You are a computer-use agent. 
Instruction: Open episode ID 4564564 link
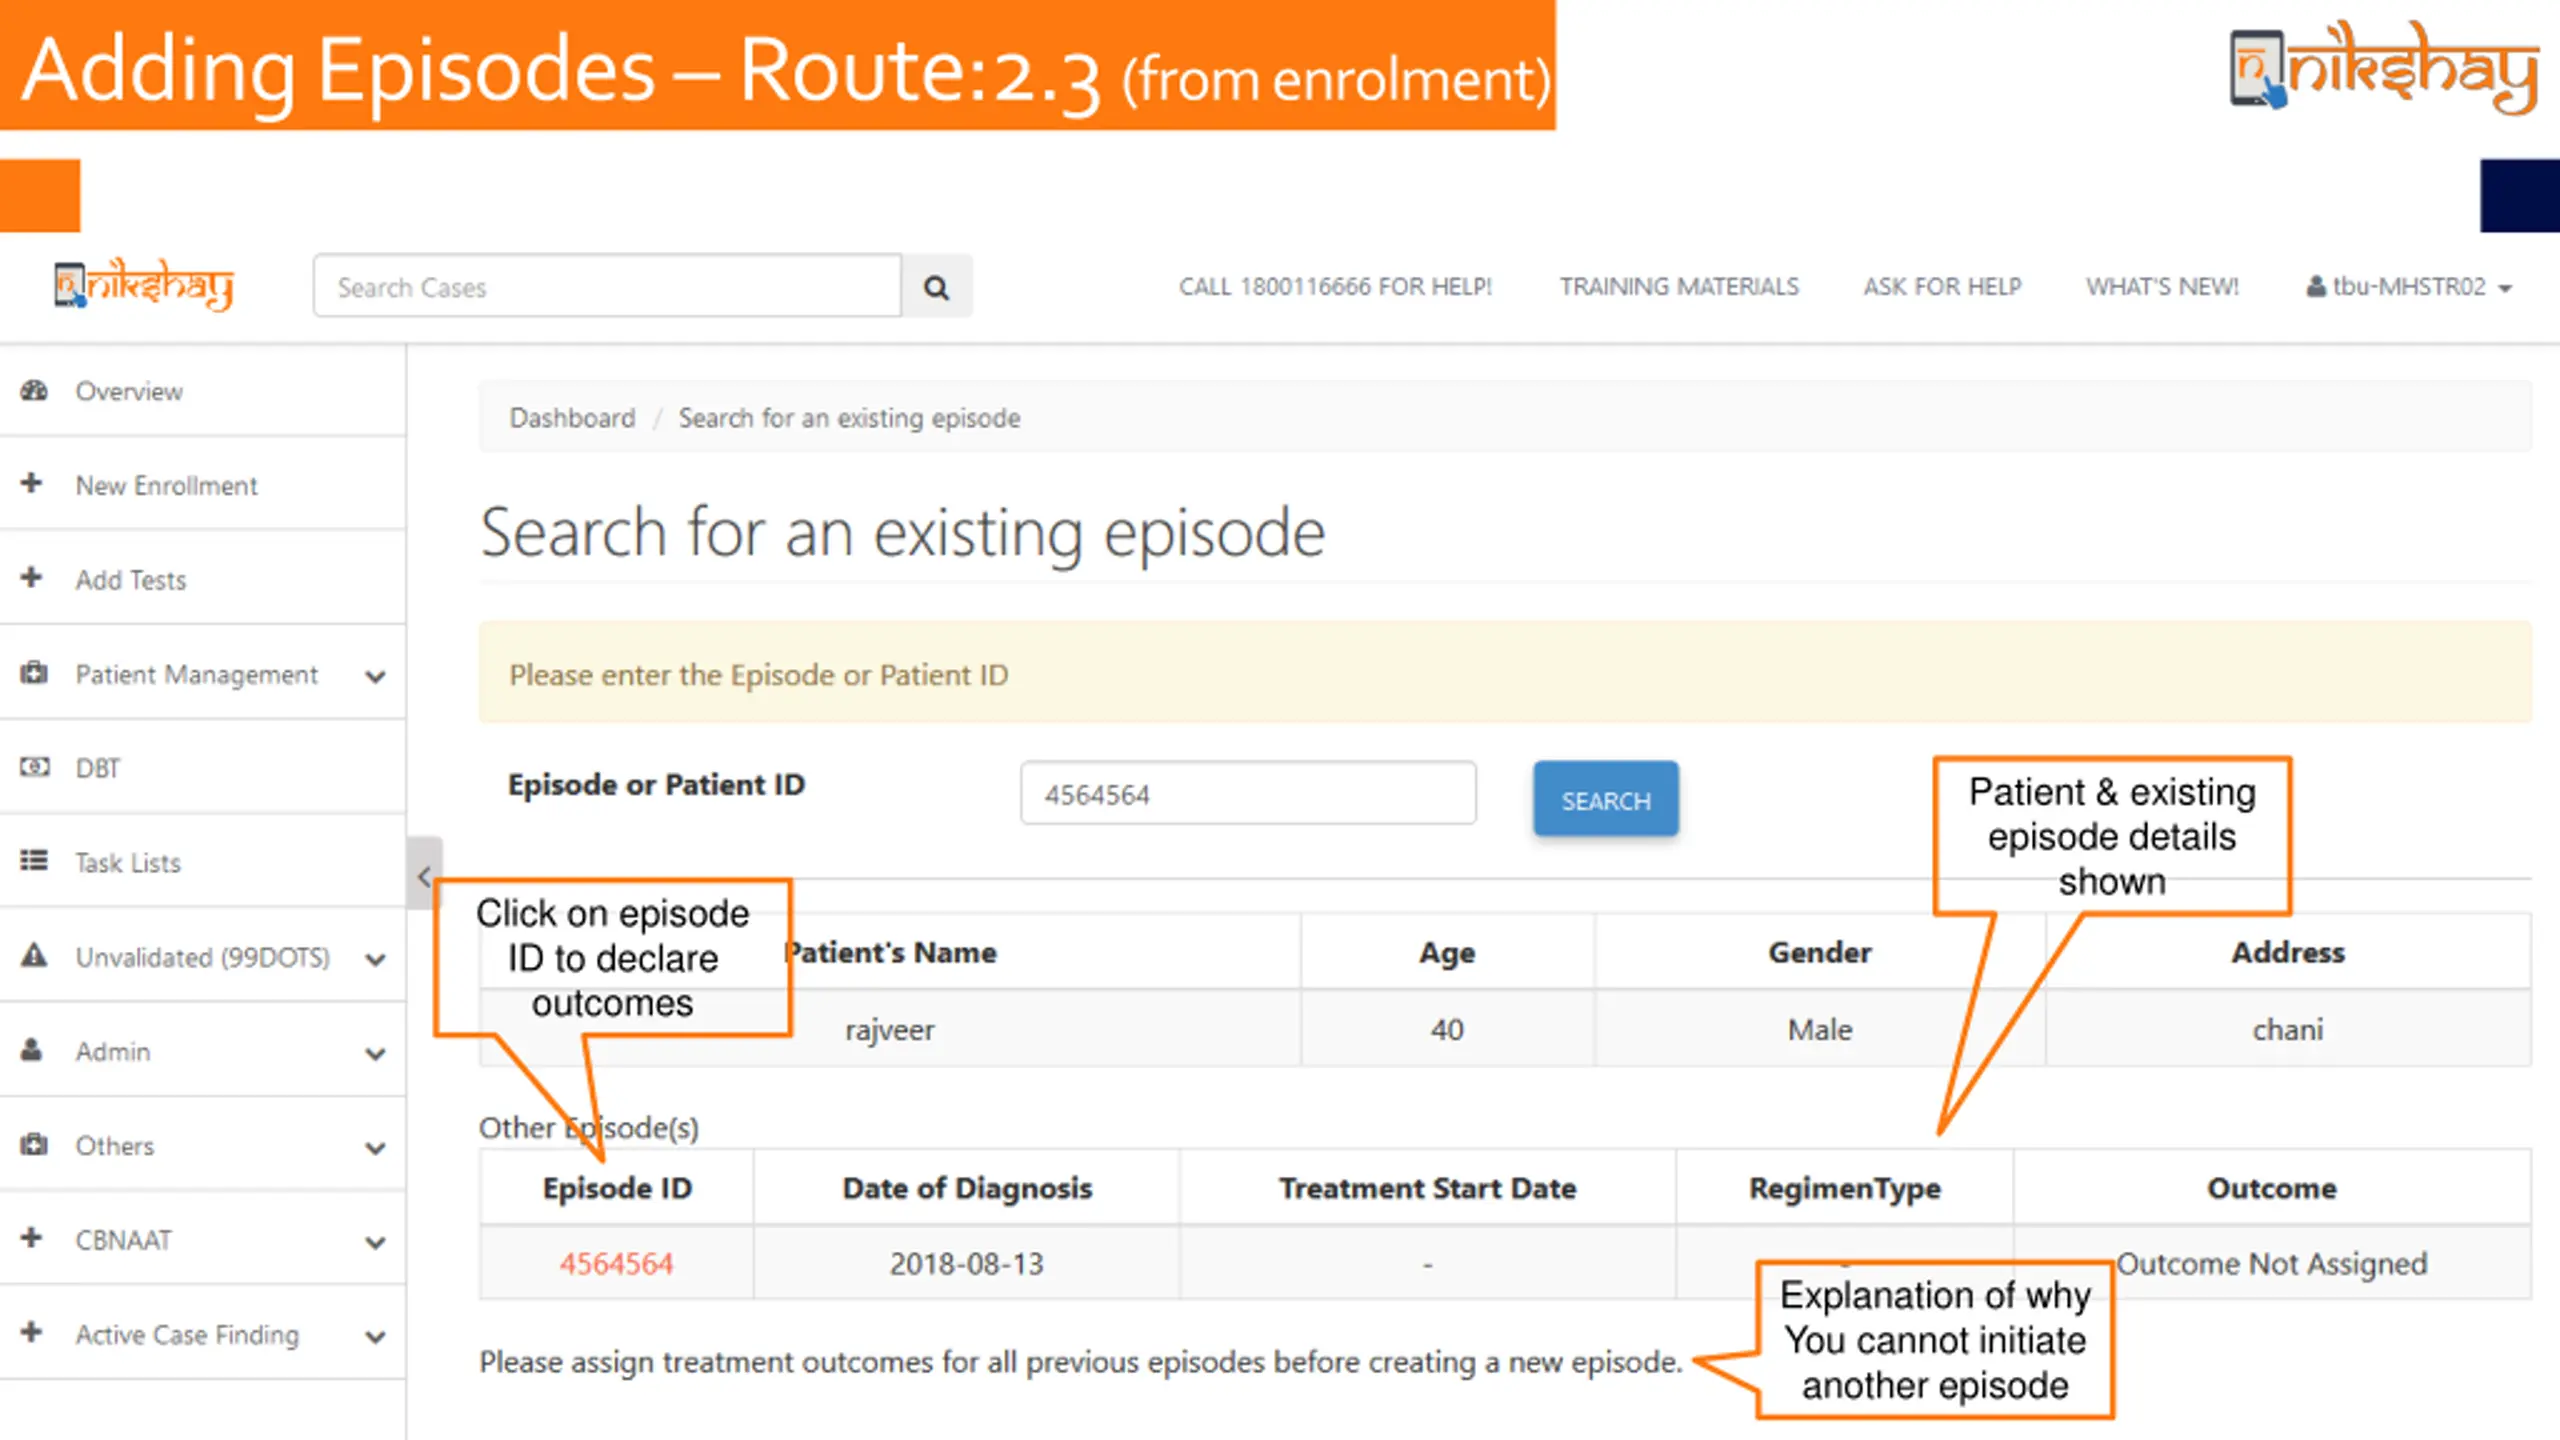point(616,1264)
